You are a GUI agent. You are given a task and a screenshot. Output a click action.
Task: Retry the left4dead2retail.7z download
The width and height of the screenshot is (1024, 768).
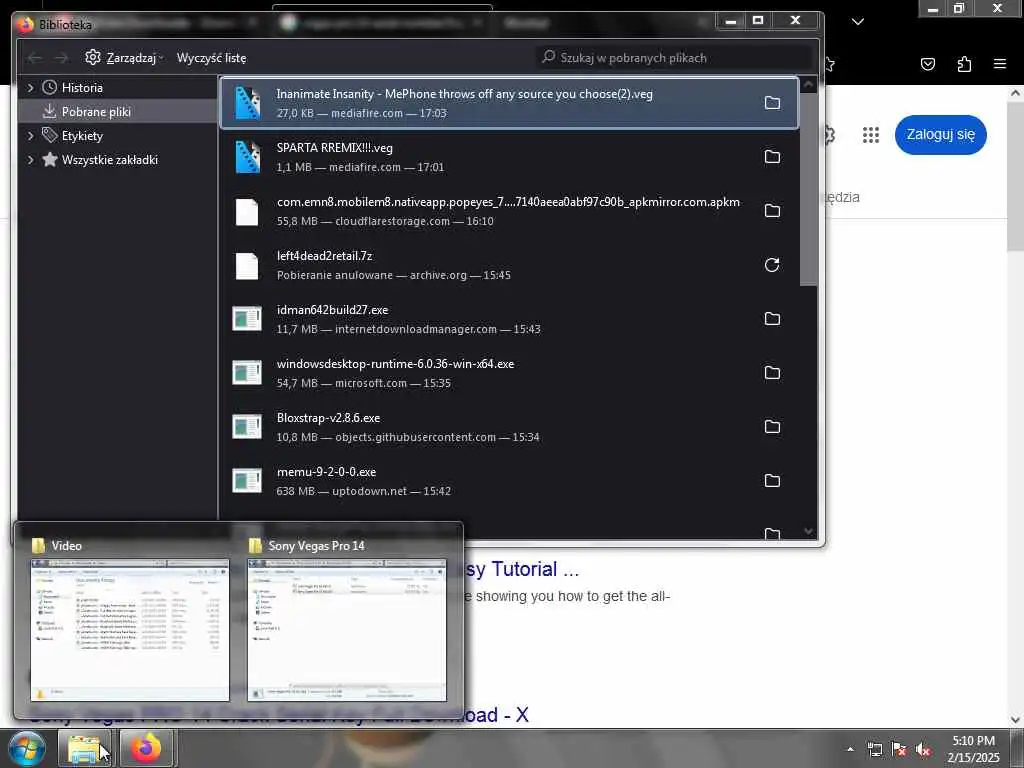(772, 264)
